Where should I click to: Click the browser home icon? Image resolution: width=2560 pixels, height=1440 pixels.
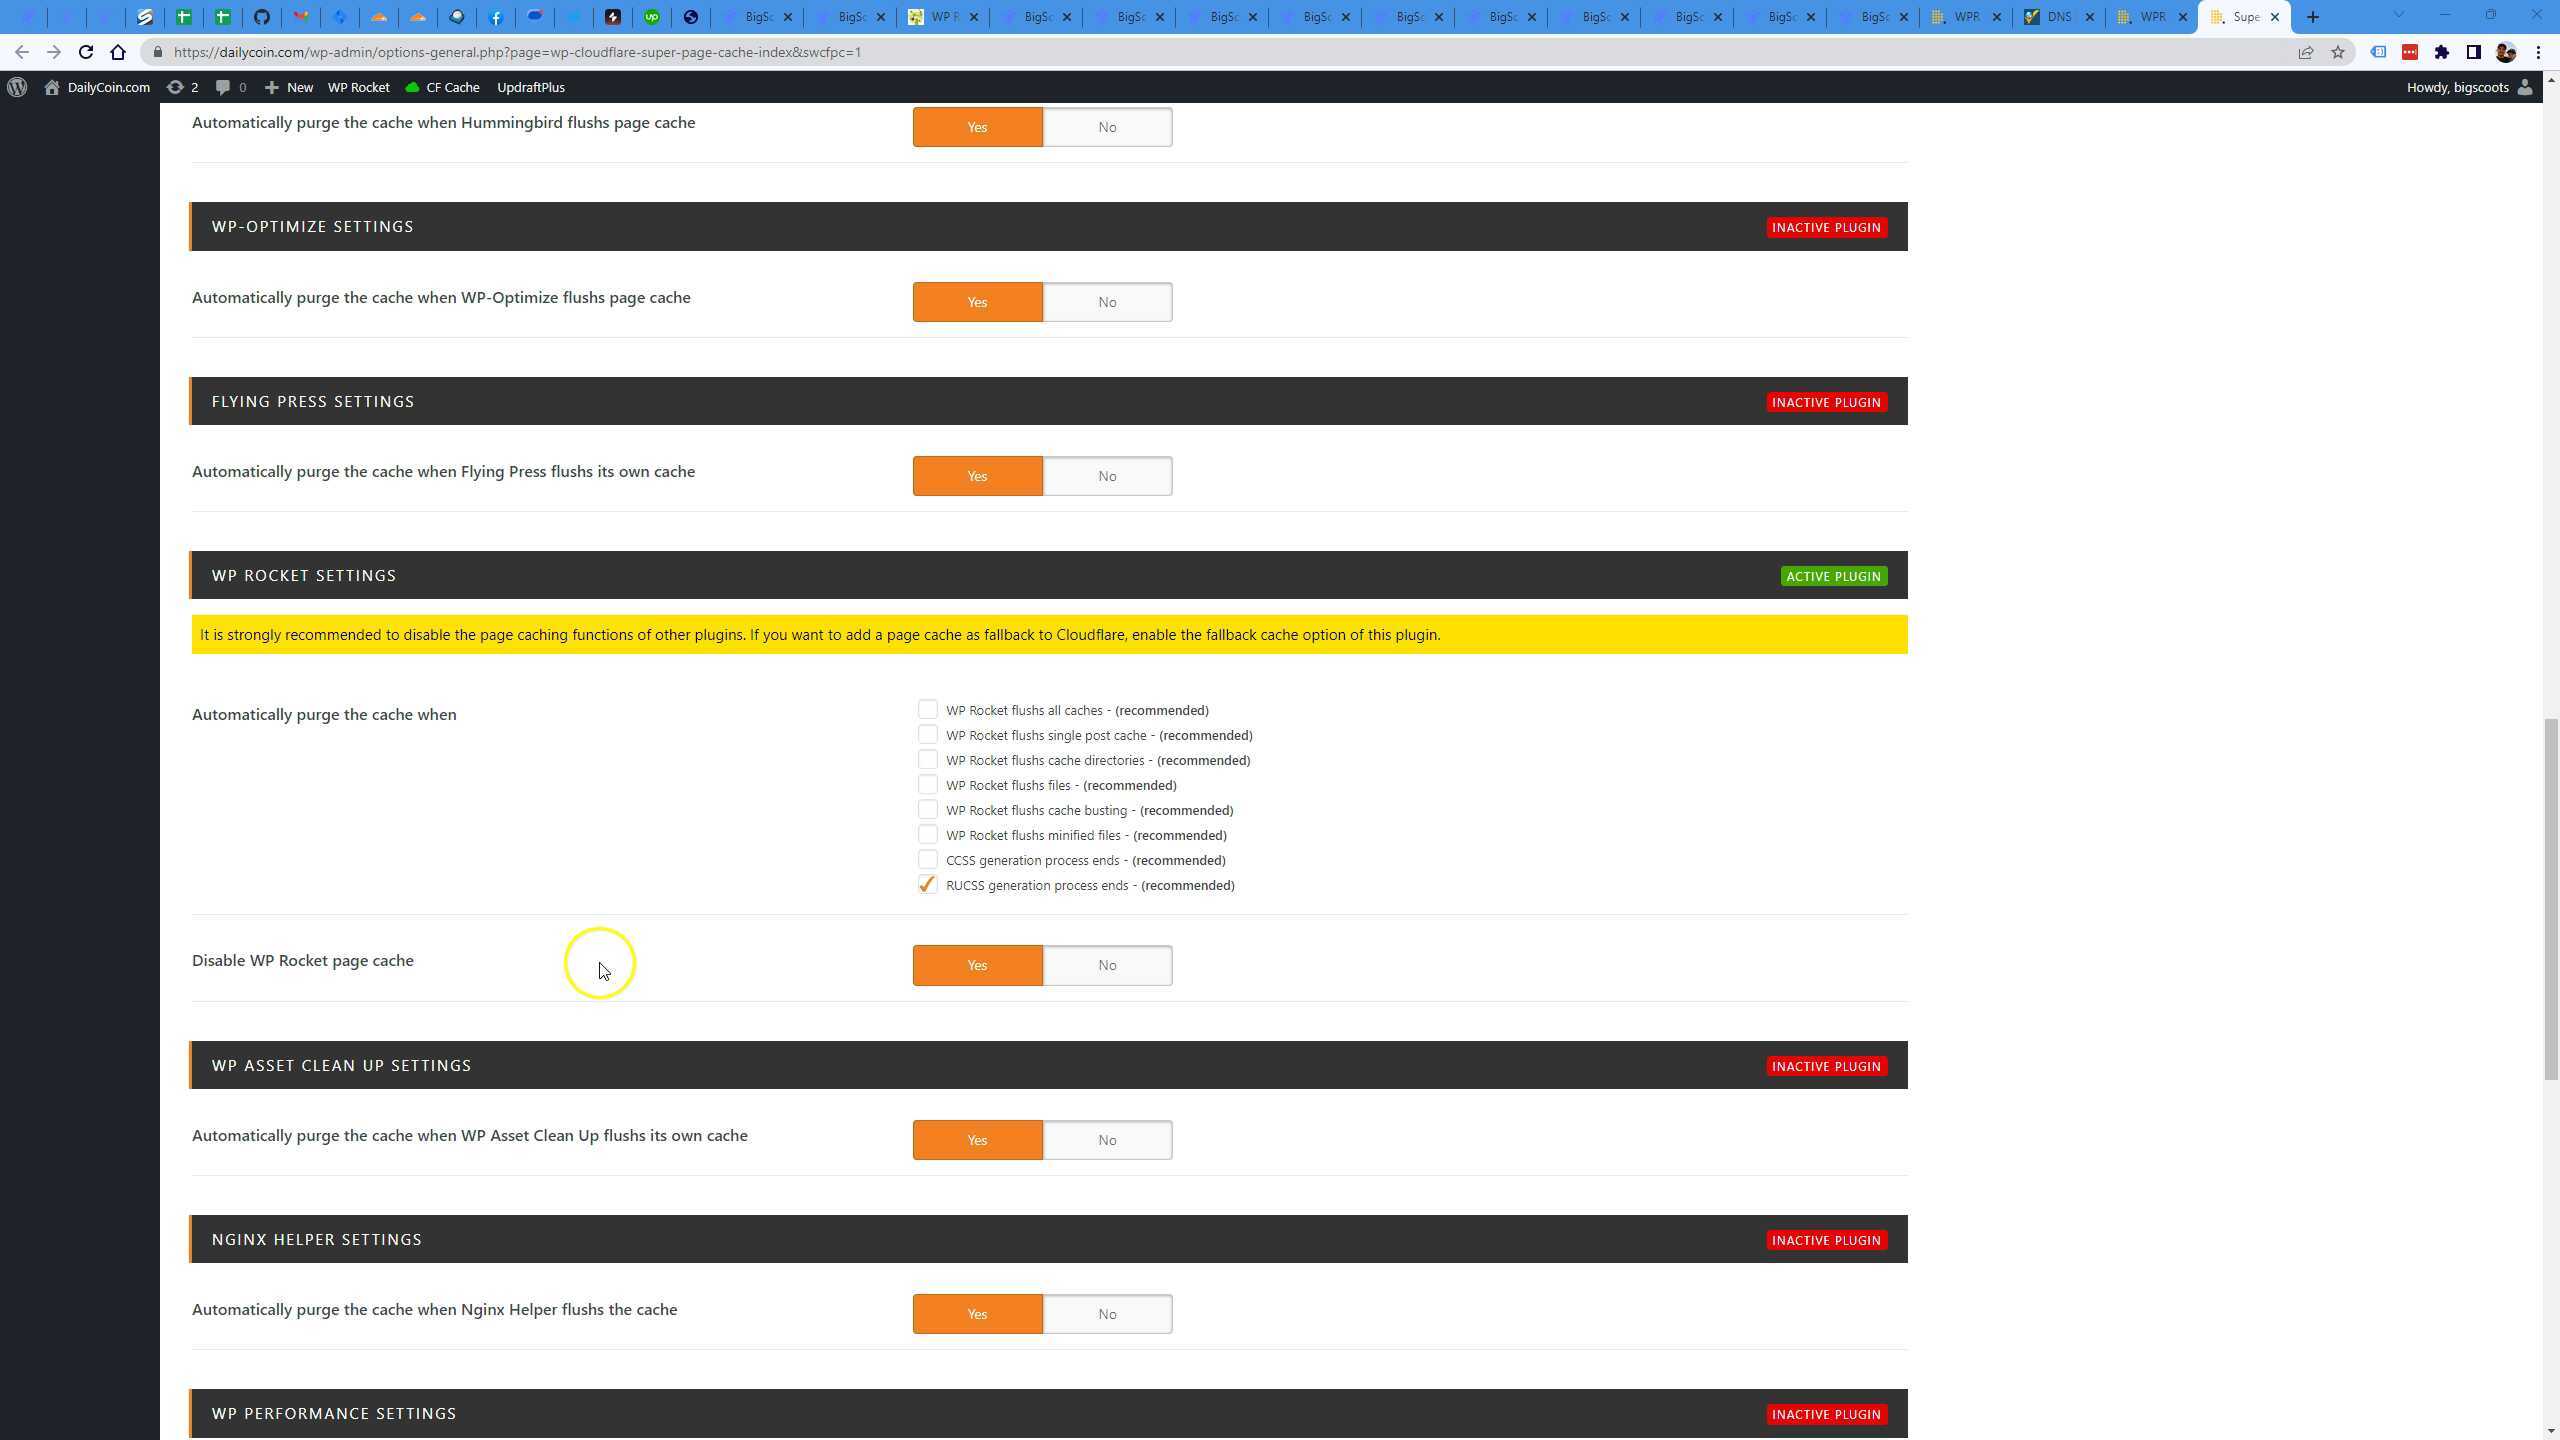118,52
